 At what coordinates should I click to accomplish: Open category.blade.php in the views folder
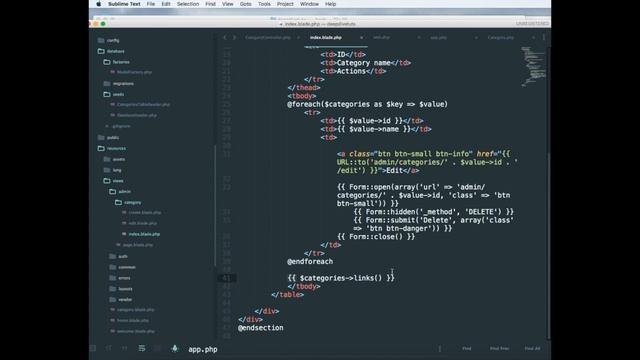tap(136, 310)
